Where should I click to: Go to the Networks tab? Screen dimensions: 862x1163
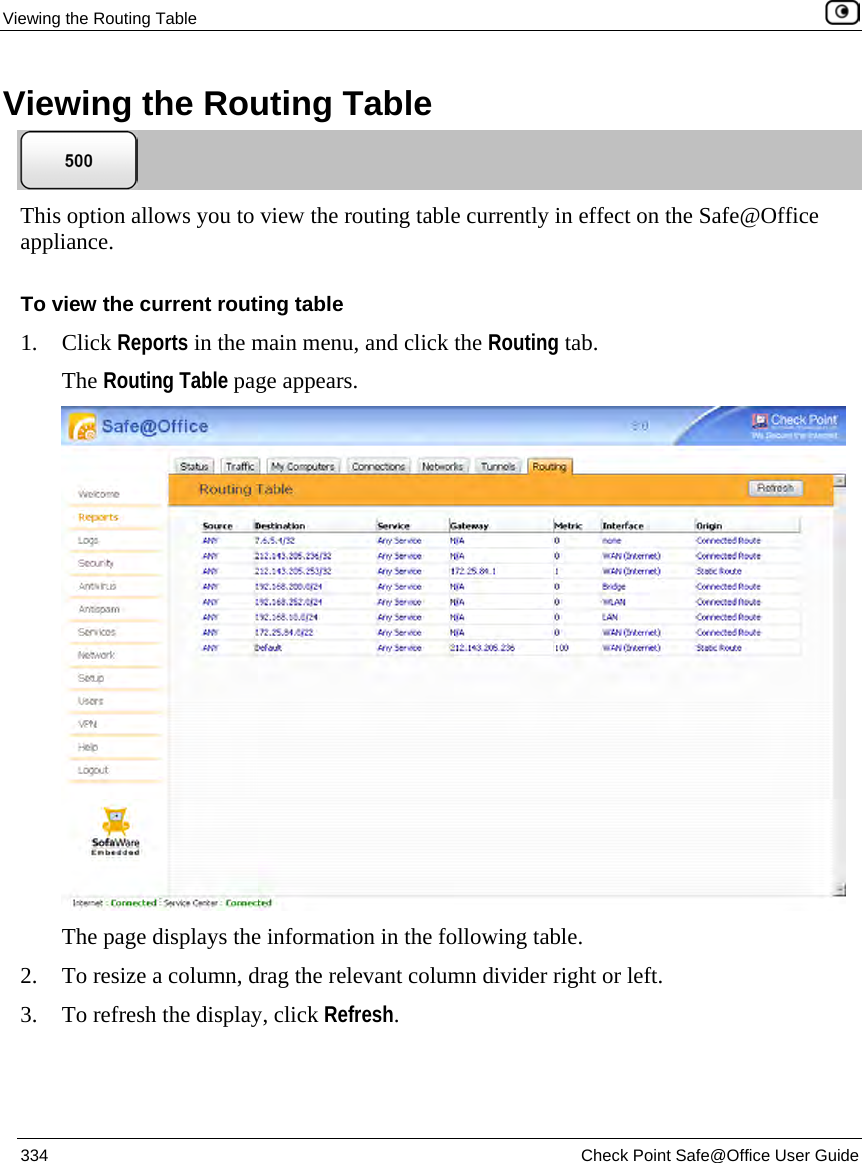tap(442, 467)
